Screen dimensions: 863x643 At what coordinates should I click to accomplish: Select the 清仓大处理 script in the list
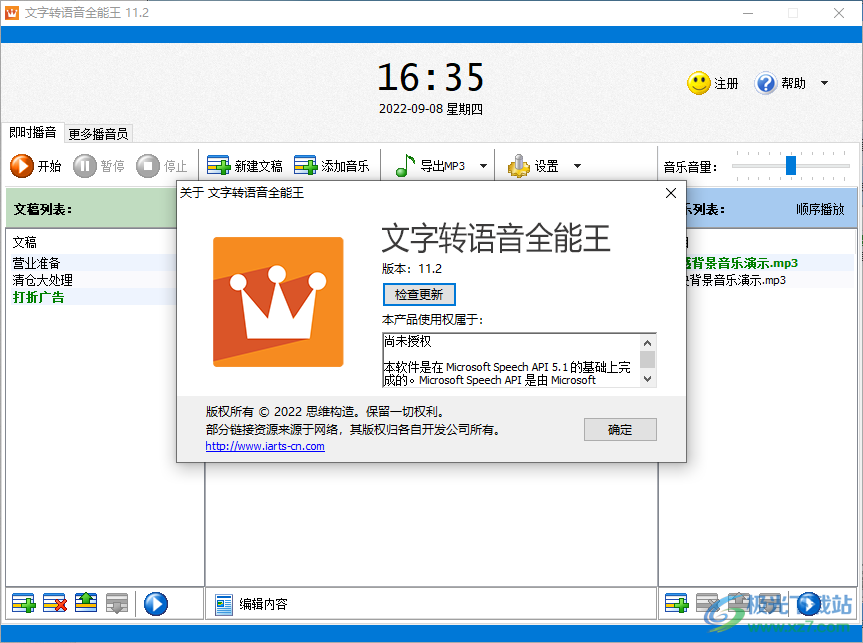pyautogui.click(x=43, y=280)
